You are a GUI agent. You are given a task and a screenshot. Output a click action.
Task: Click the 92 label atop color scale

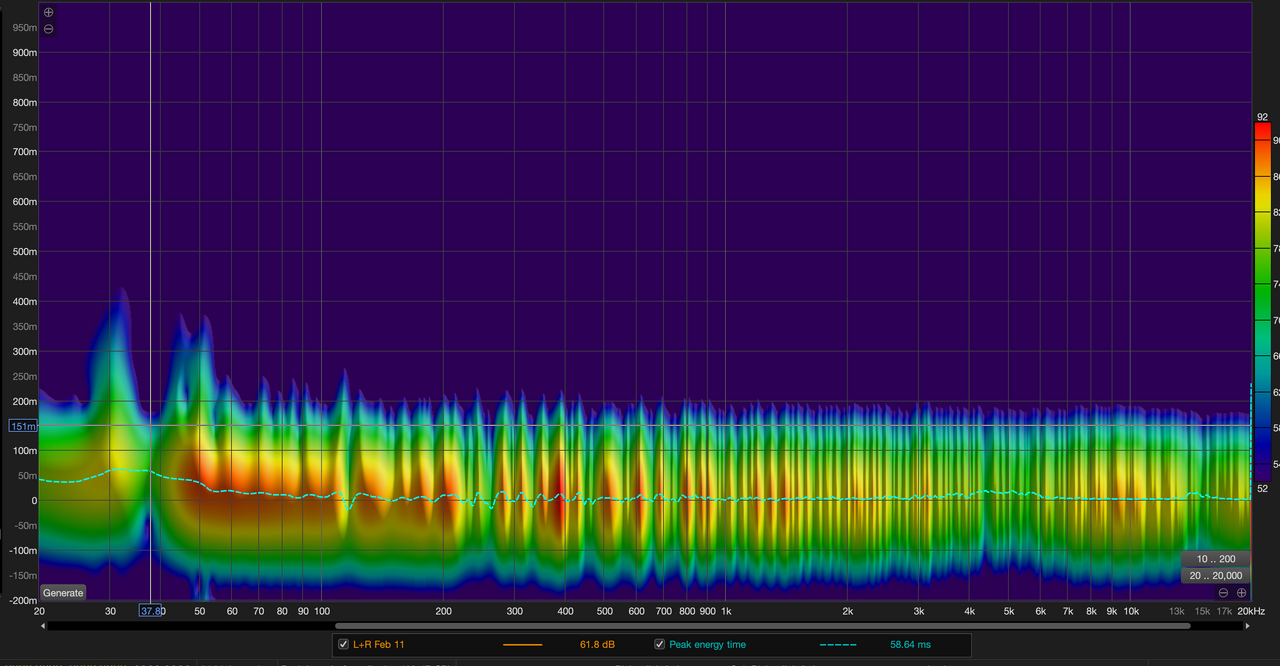[1262, 117]
